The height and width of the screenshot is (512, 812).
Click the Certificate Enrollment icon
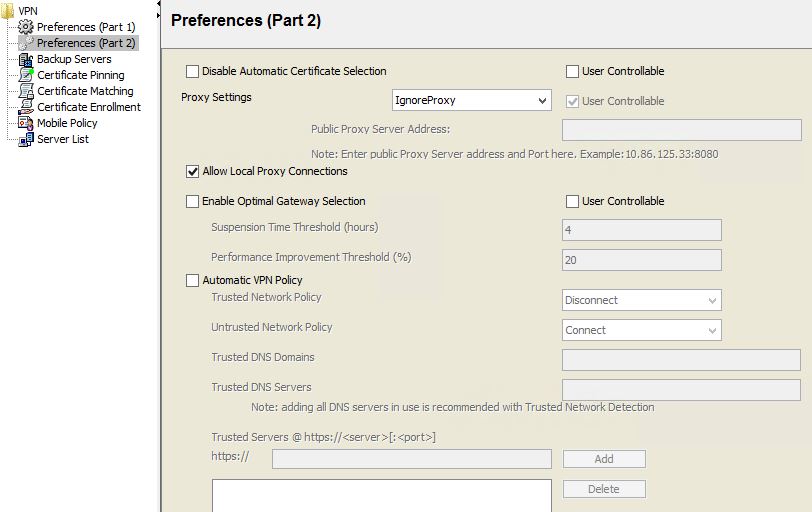coord(25,107)
